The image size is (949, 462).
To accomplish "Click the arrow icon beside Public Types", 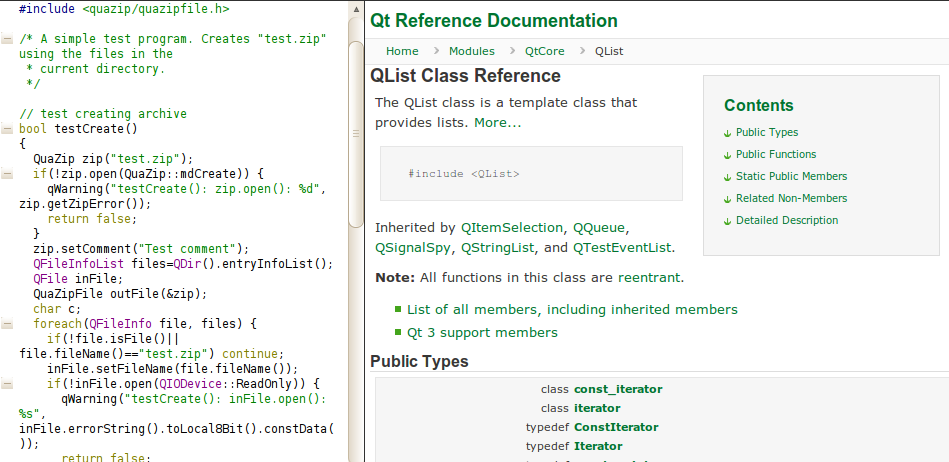I will 727,133.
